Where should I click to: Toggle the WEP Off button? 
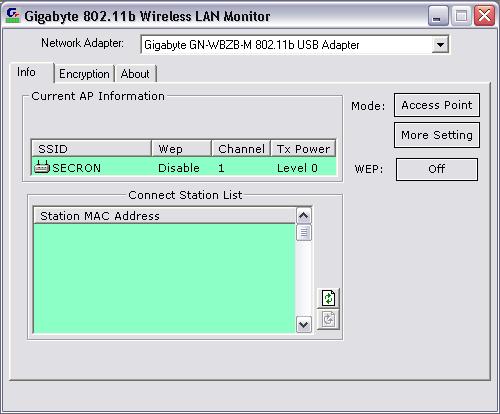437,169
